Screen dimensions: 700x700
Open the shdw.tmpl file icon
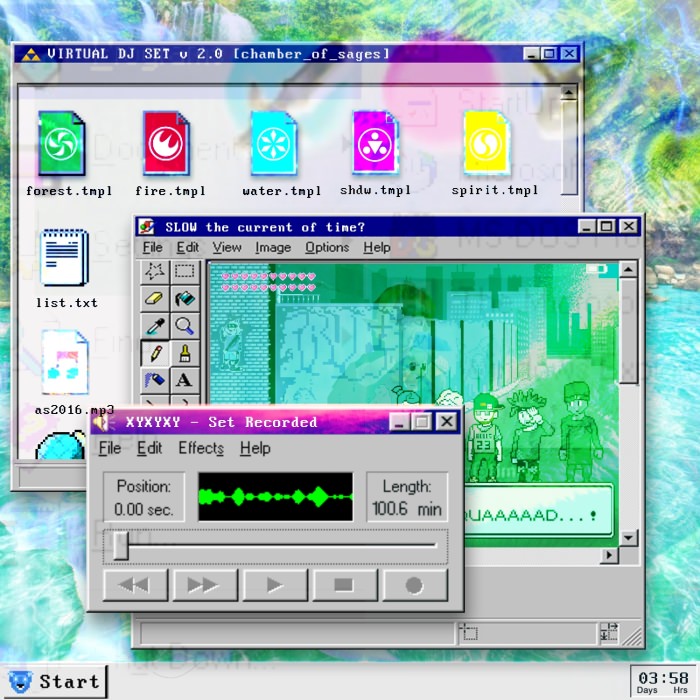(375, 142)
